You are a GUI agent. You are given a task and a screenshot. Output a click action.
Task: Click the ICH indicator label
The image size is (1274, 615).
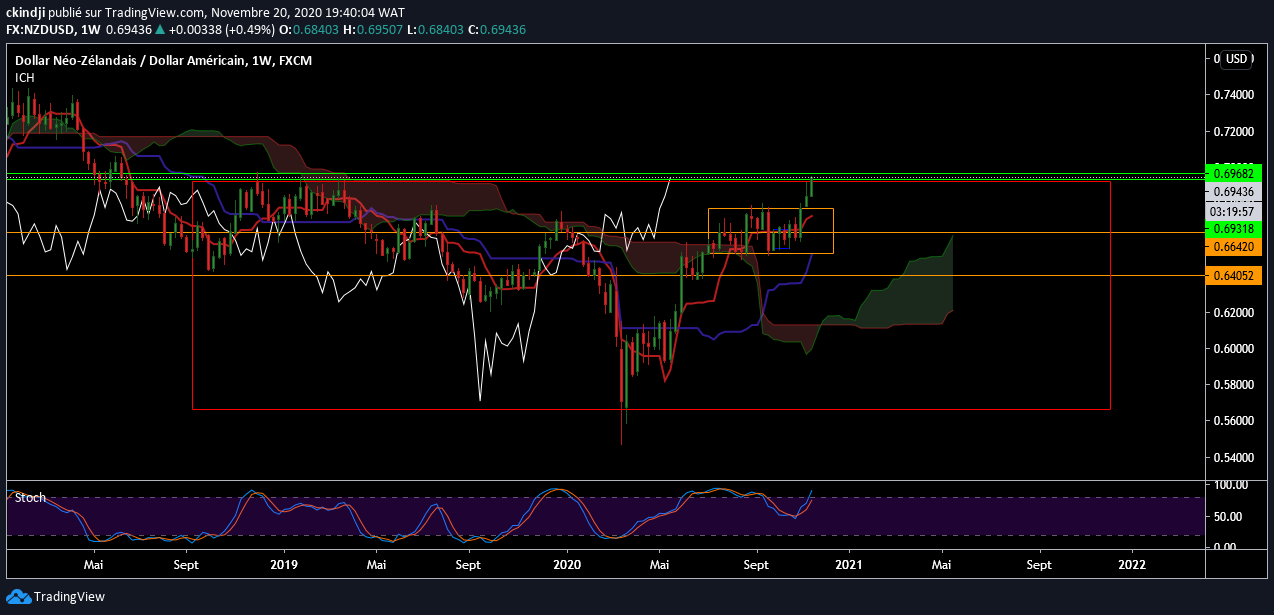25,78
